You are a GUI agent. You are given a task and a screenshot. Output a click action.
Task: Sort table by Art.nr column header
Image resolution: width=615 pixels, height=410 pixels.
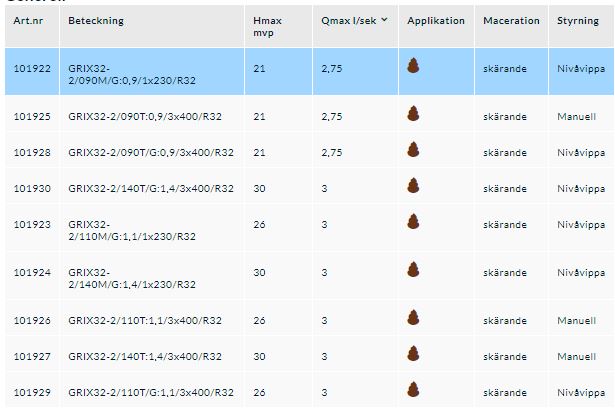click(x=27, y=21)
